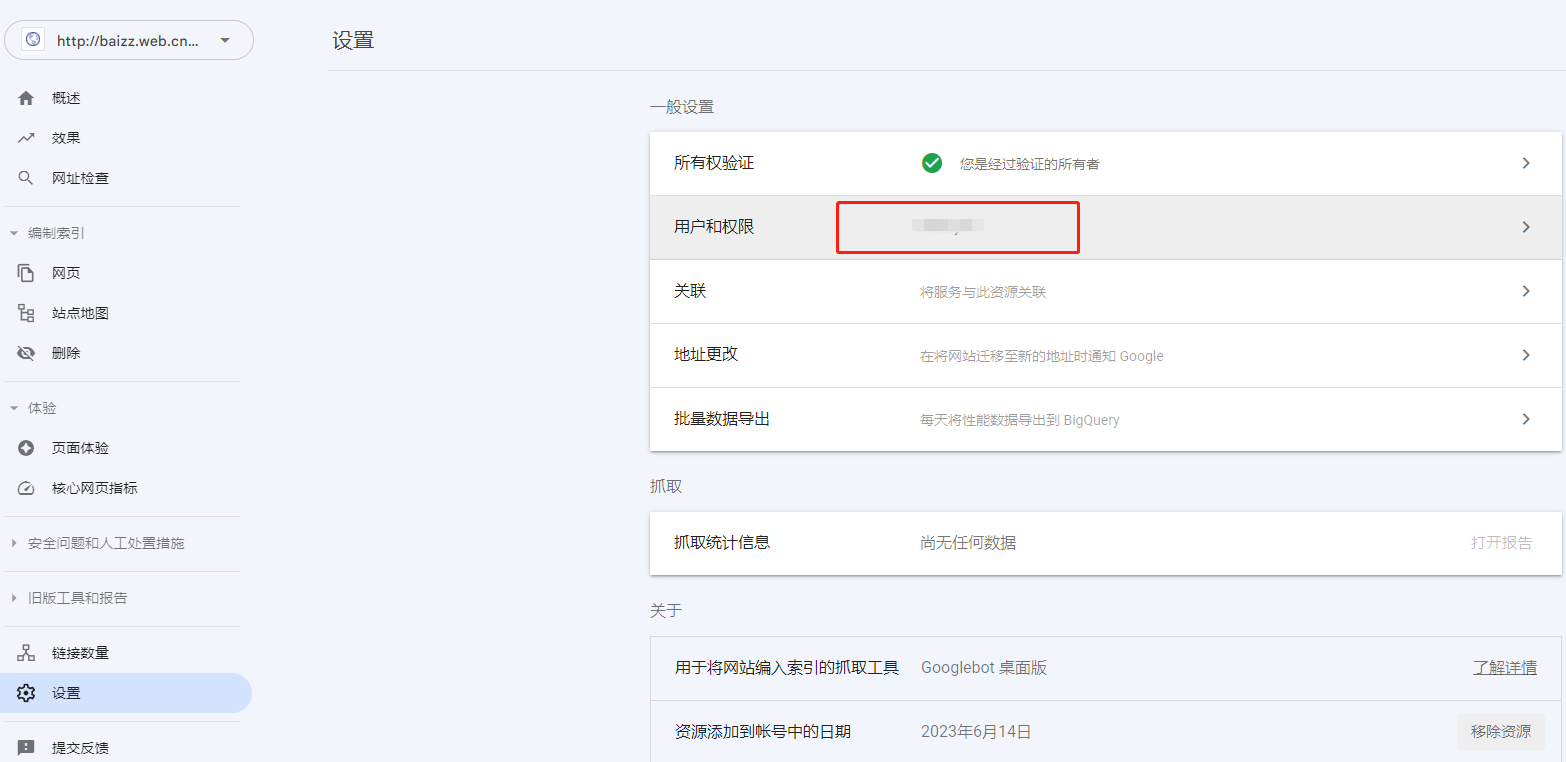This screenshot has width=1566, height=762.
Task: Click the sitemap icon beside 站点地图
Action: [27, 313]
